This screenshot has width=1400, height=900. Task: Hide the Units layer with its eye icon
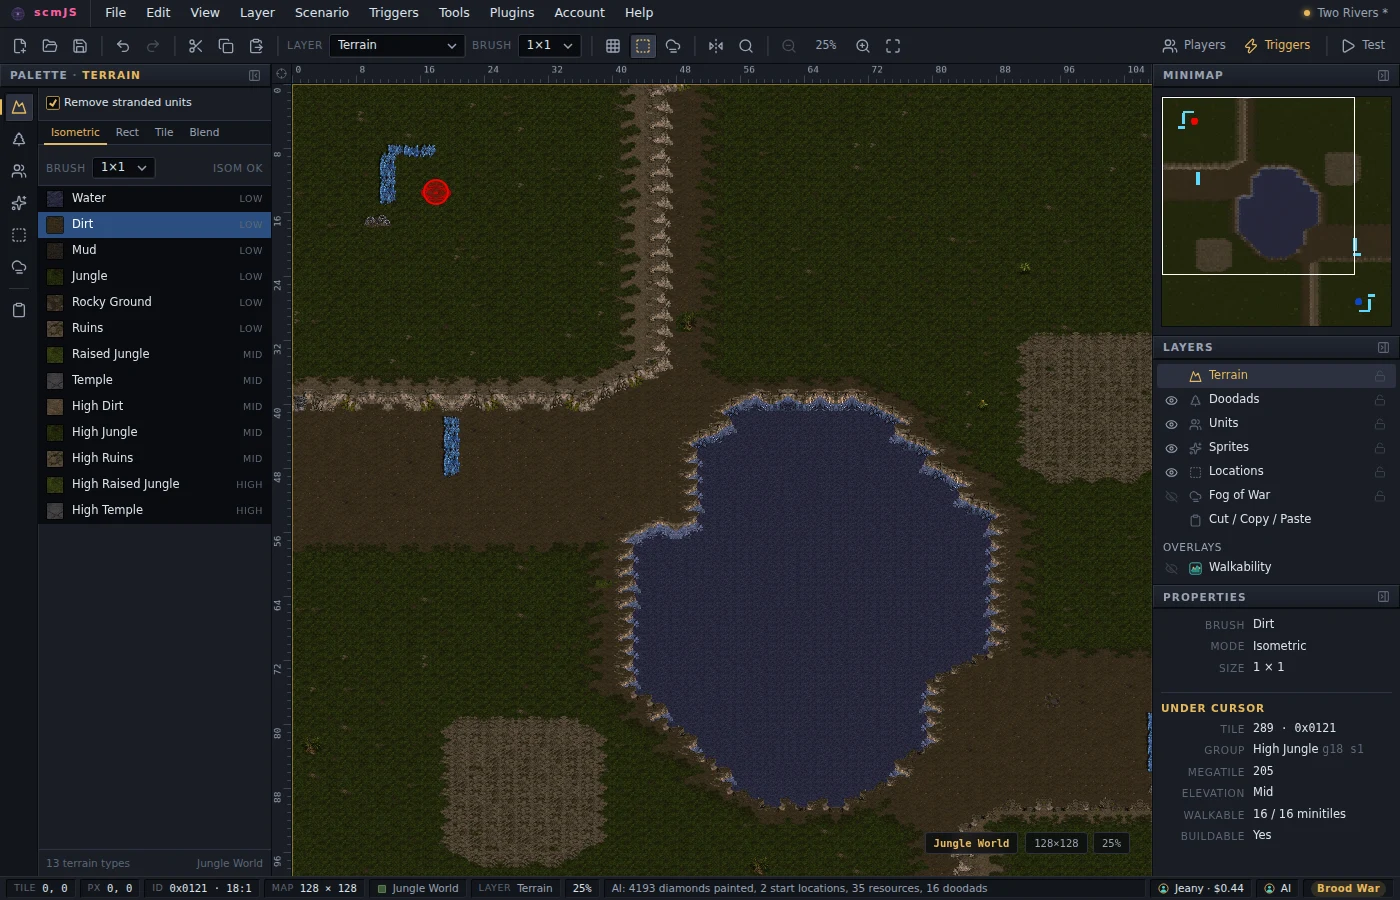click(x=1171, y=424)
